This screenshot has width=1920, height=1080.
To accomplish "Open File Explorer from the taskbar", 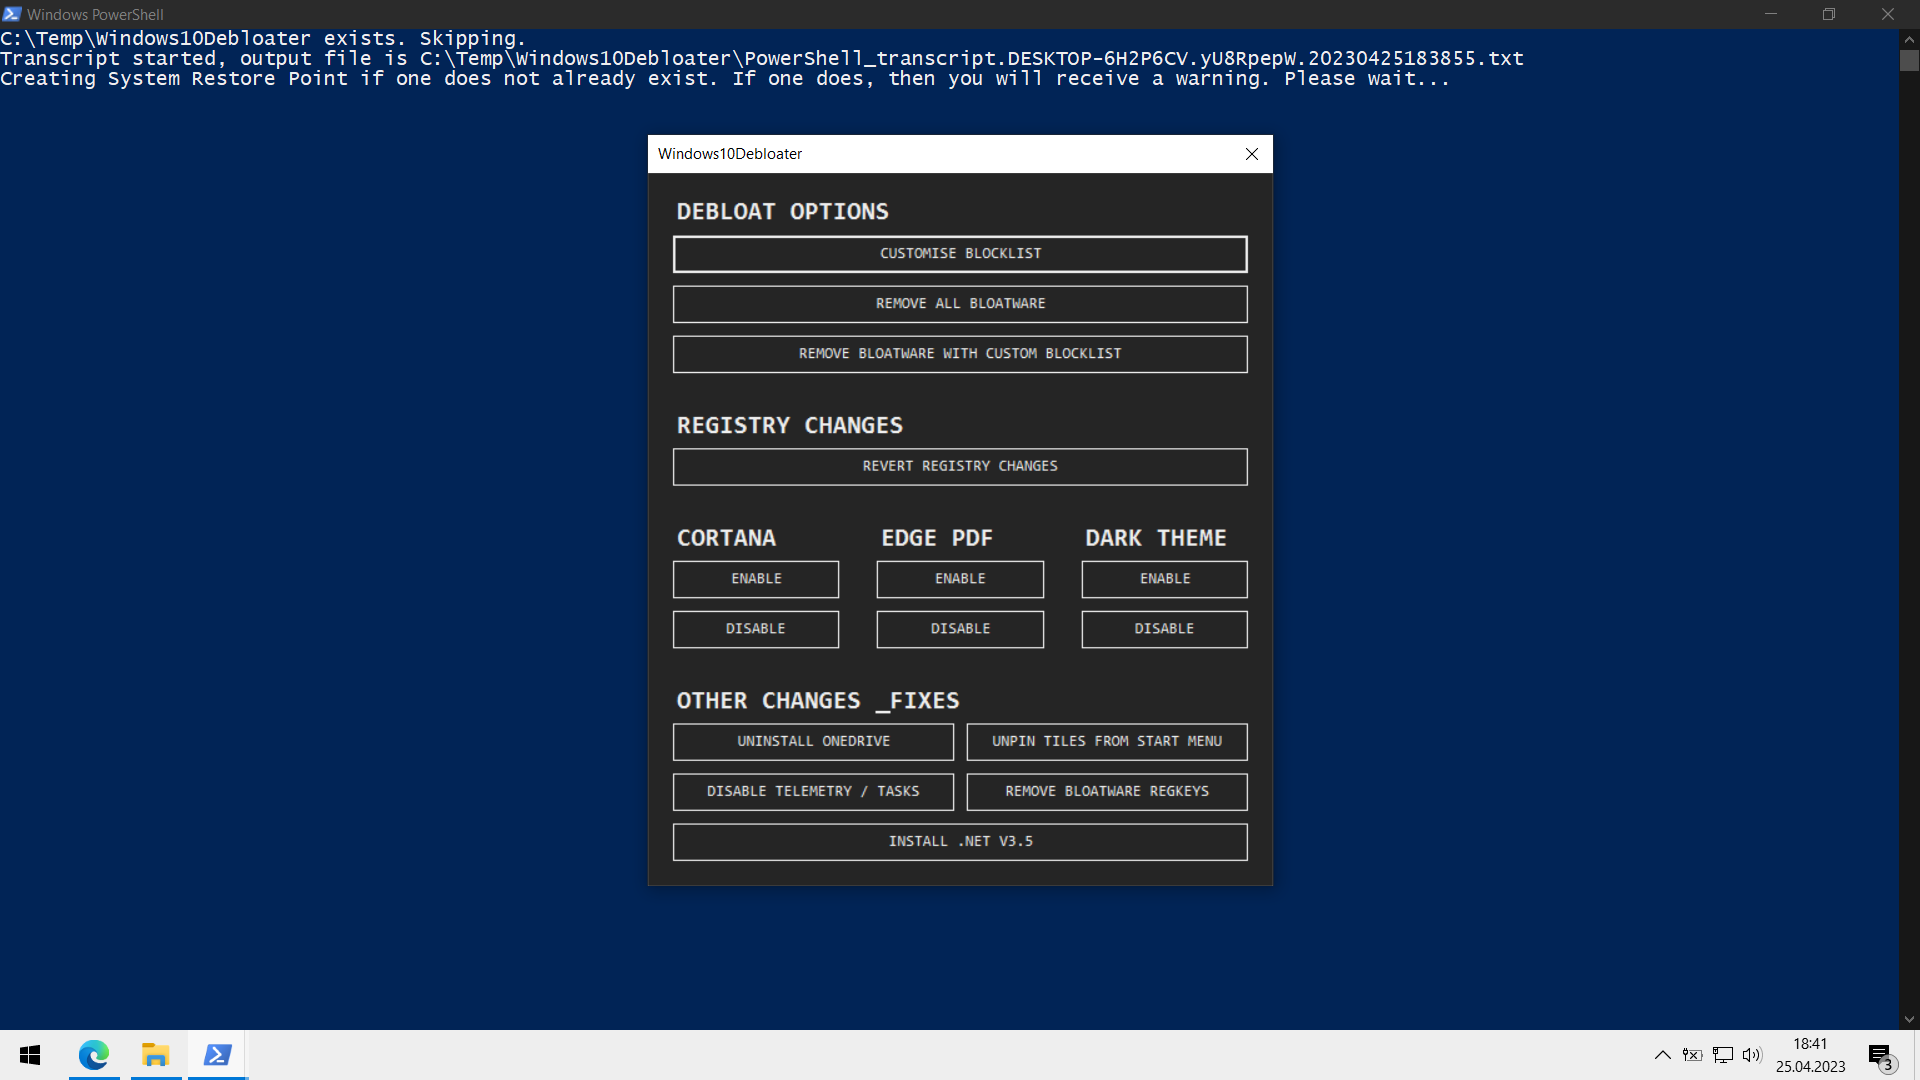I will tap(155, 1055).
